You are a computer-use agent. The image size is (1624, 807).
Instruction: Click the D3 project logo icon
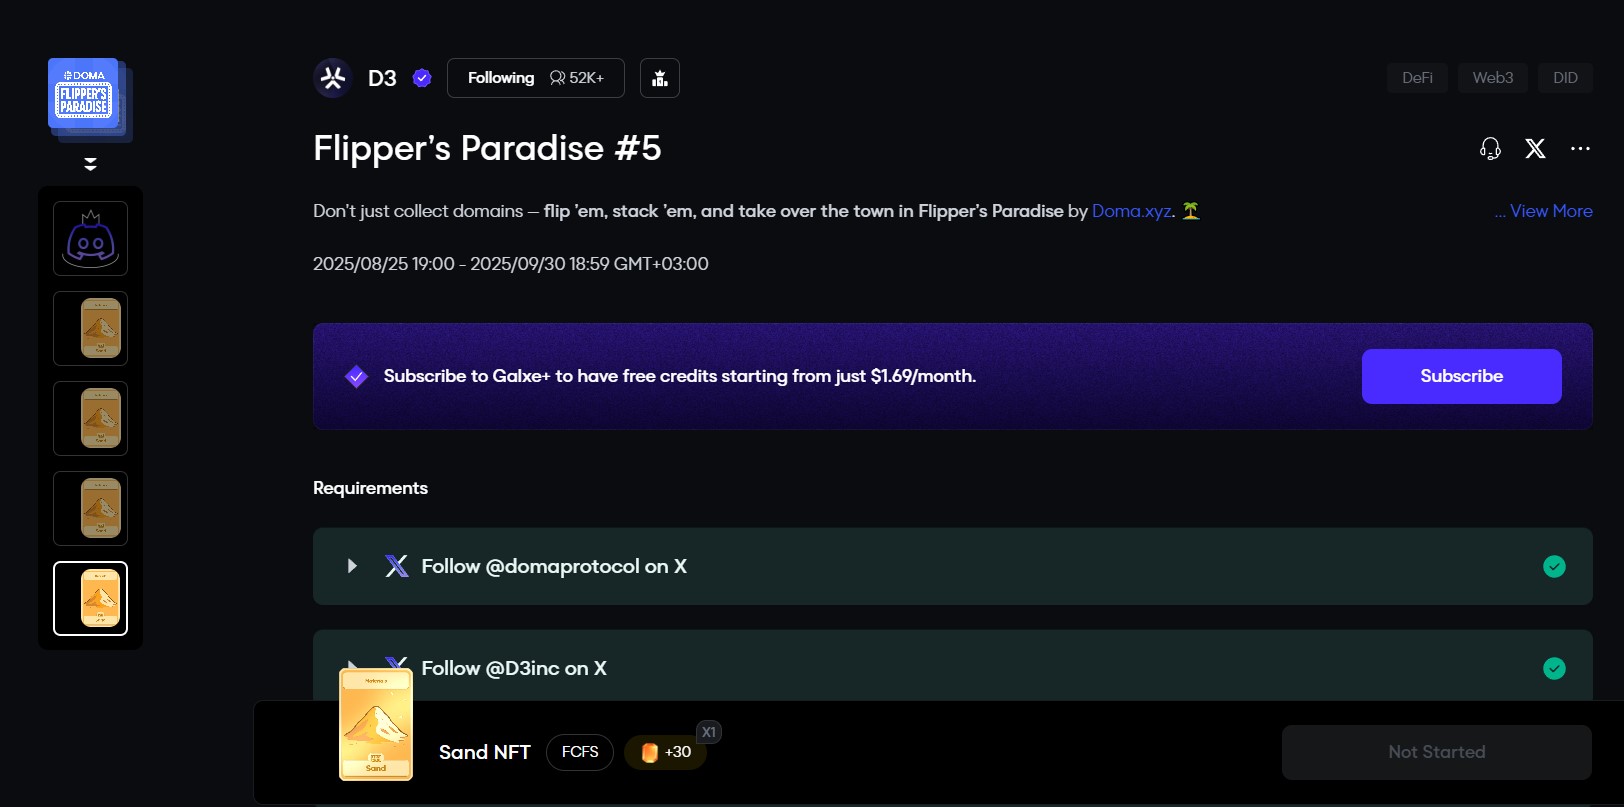pos(333,78)
